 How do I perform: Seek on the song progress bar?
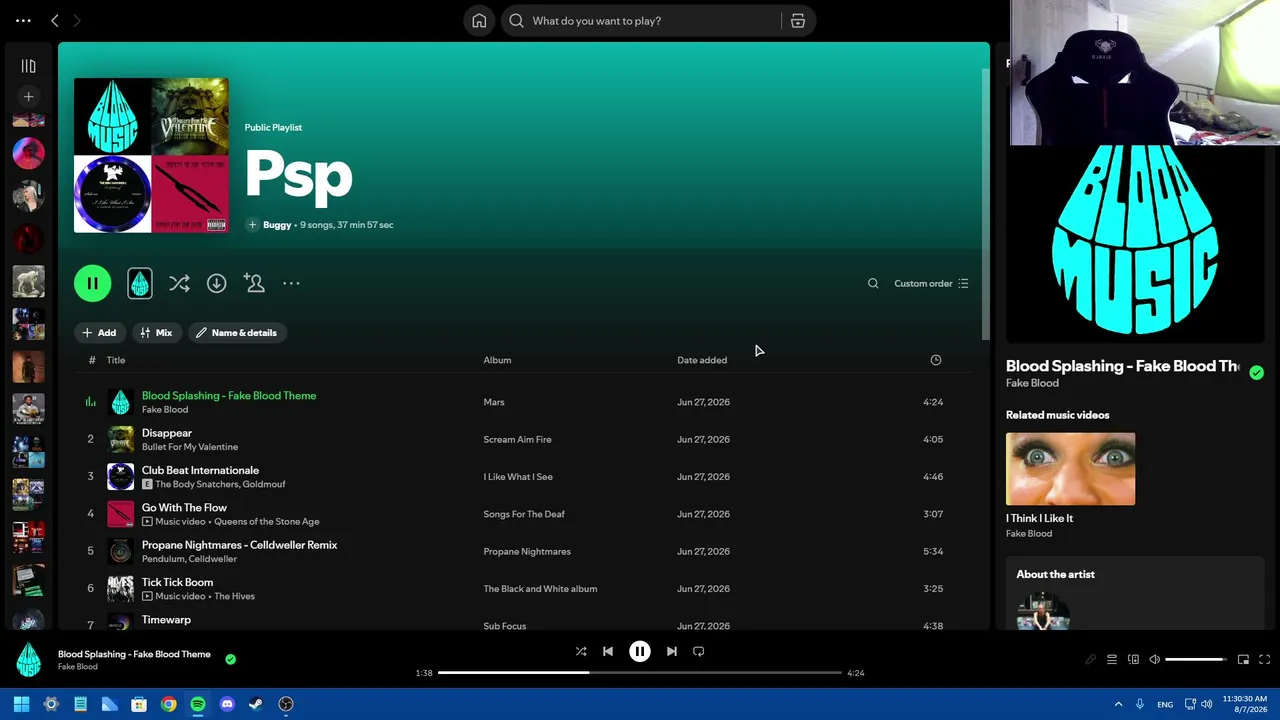pos(640,673)
